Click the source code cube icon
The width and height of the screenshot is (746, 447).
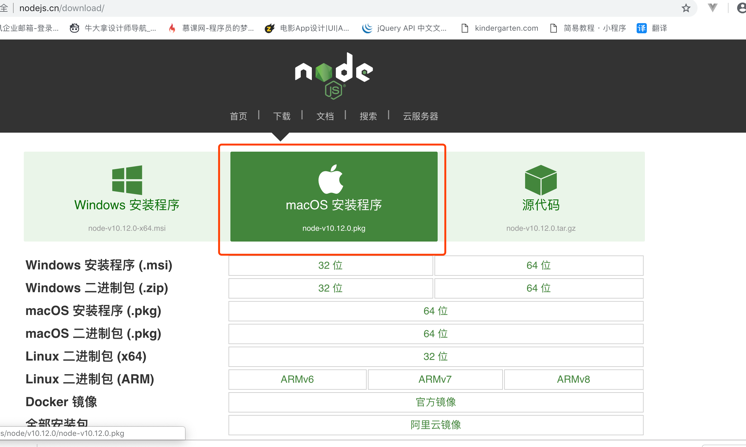(540, 180)
